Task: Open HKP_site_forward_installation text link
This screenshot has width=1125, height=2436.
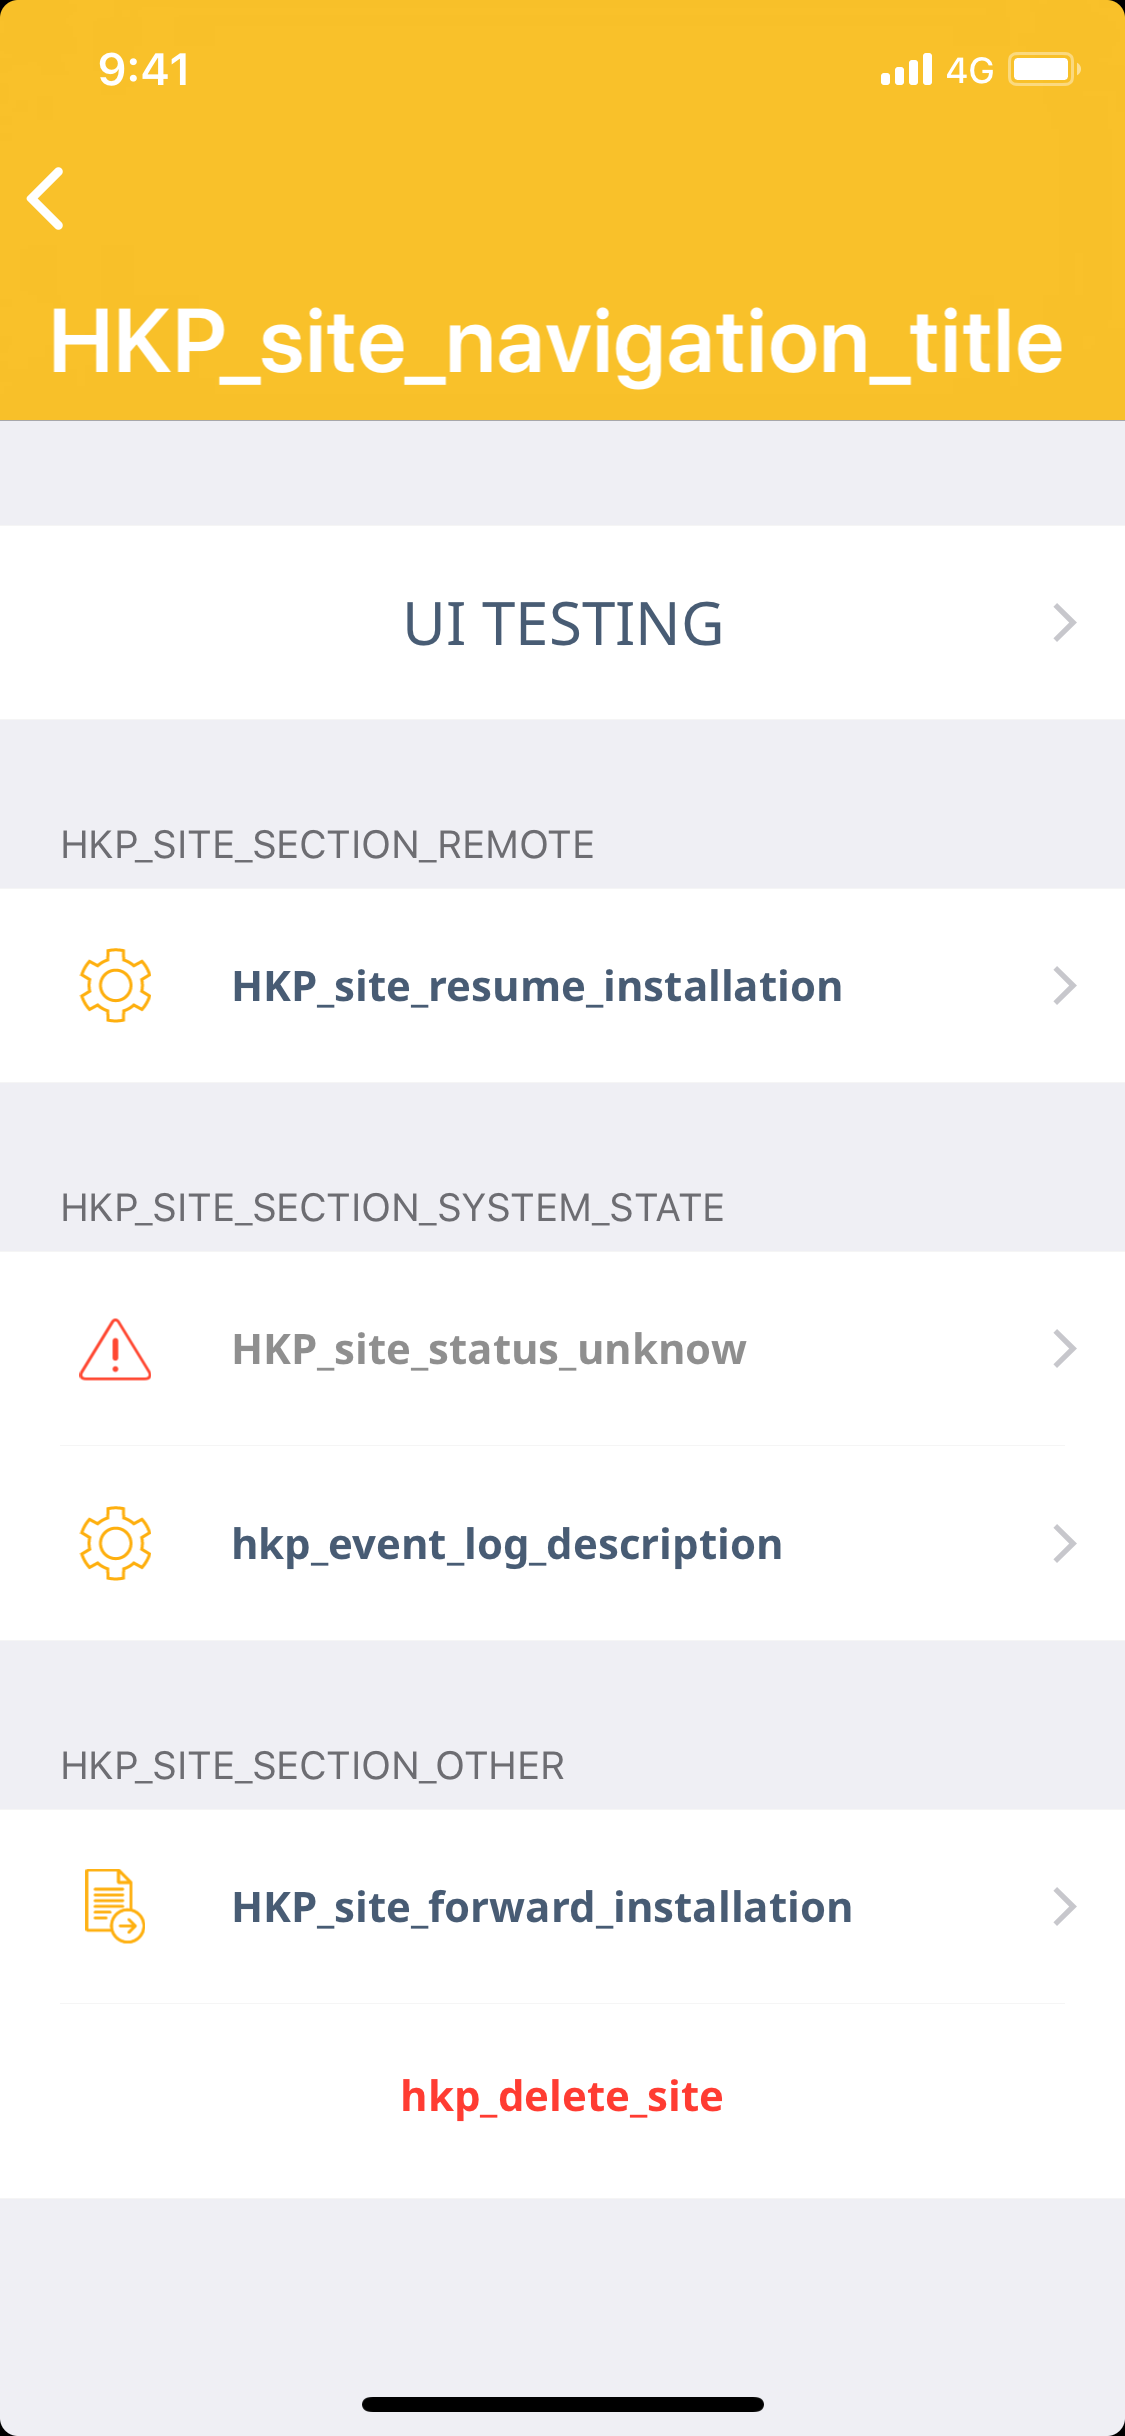Action: tap(542, 1908)
